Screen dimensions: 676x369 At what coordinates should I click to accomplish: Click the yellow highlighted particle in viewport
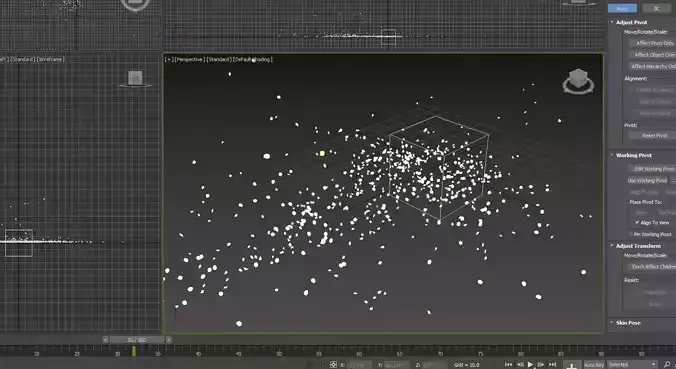pos(322,153)
